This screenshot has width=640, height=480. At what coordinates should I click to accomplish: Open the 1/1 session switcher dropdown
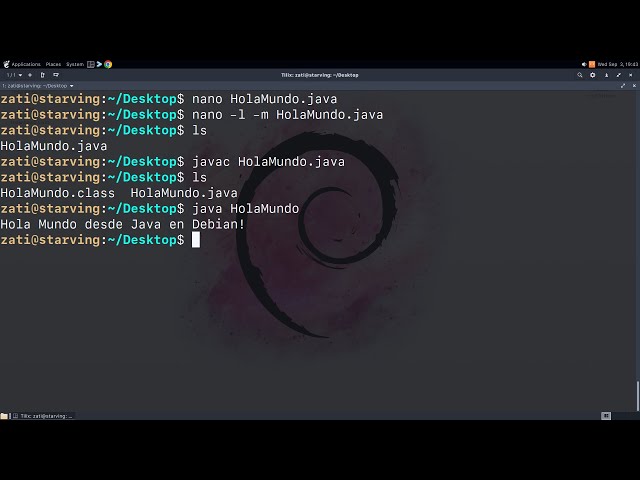pos(14,75)
